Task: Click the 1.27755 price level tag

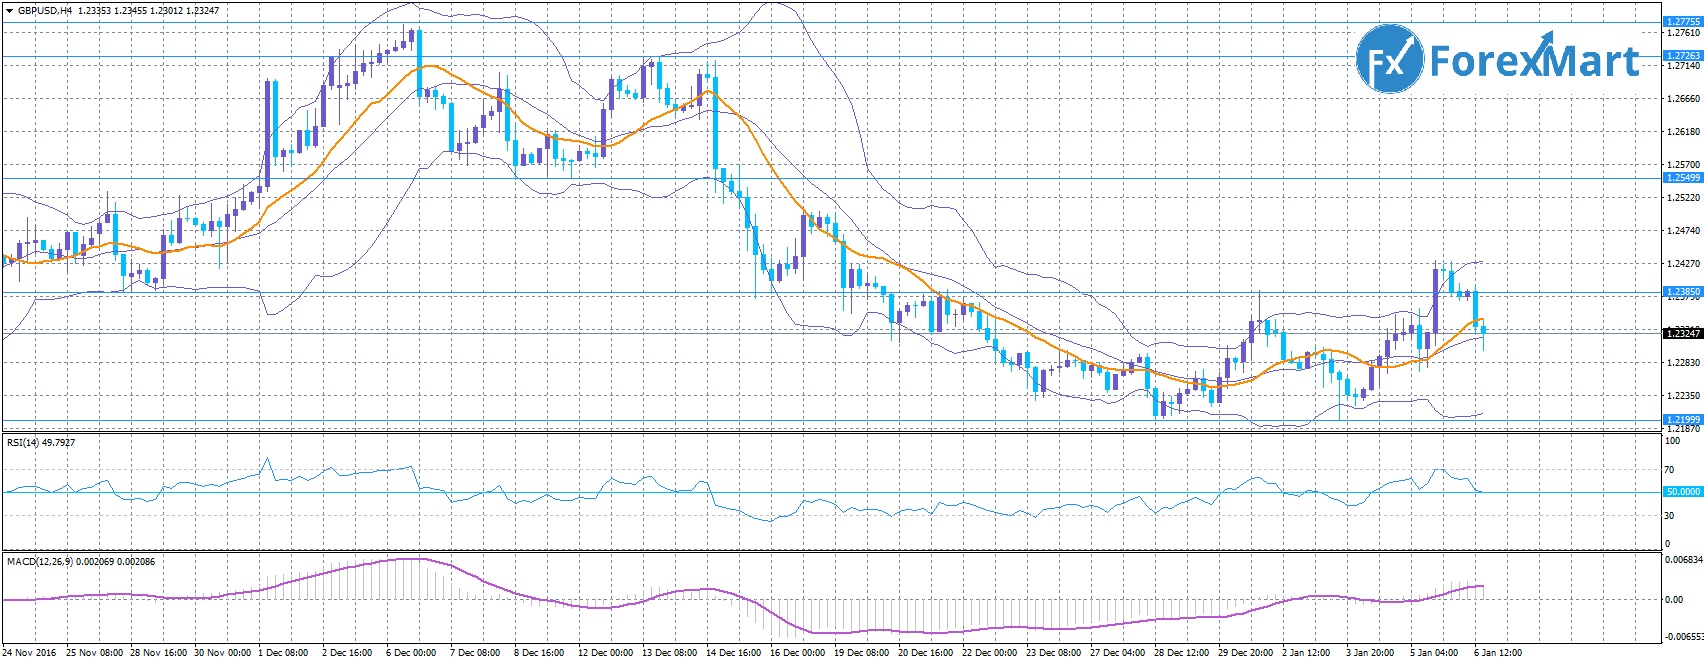Action: click(x=1682, y=21)
